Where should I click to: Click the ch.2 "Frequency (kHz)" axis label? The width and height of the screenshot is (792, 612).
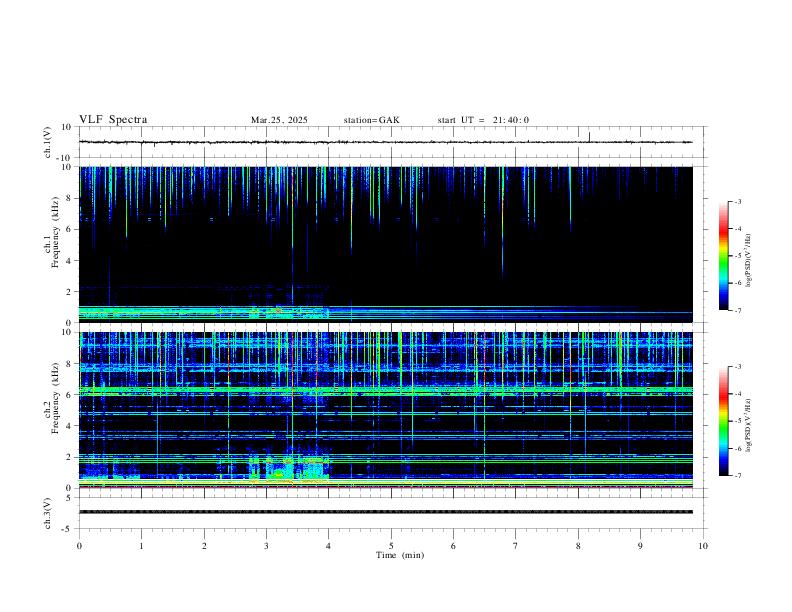[x=55, y=398]
